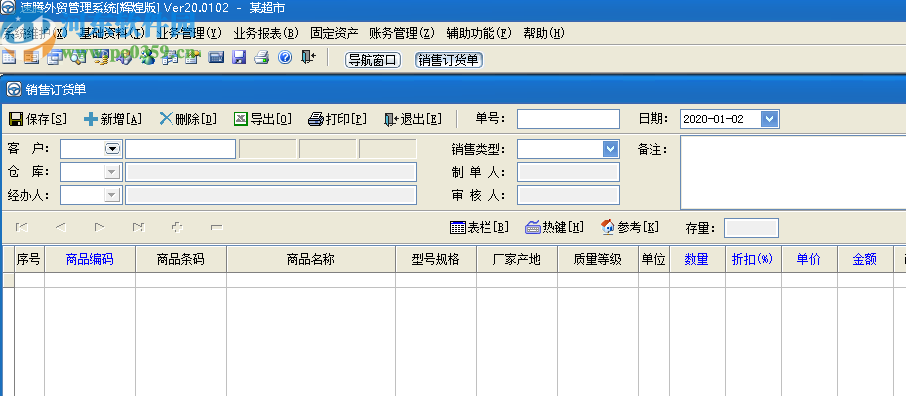
Task: Click the gold coins icon in the main toolbar
Action: (x=101, y=57)
